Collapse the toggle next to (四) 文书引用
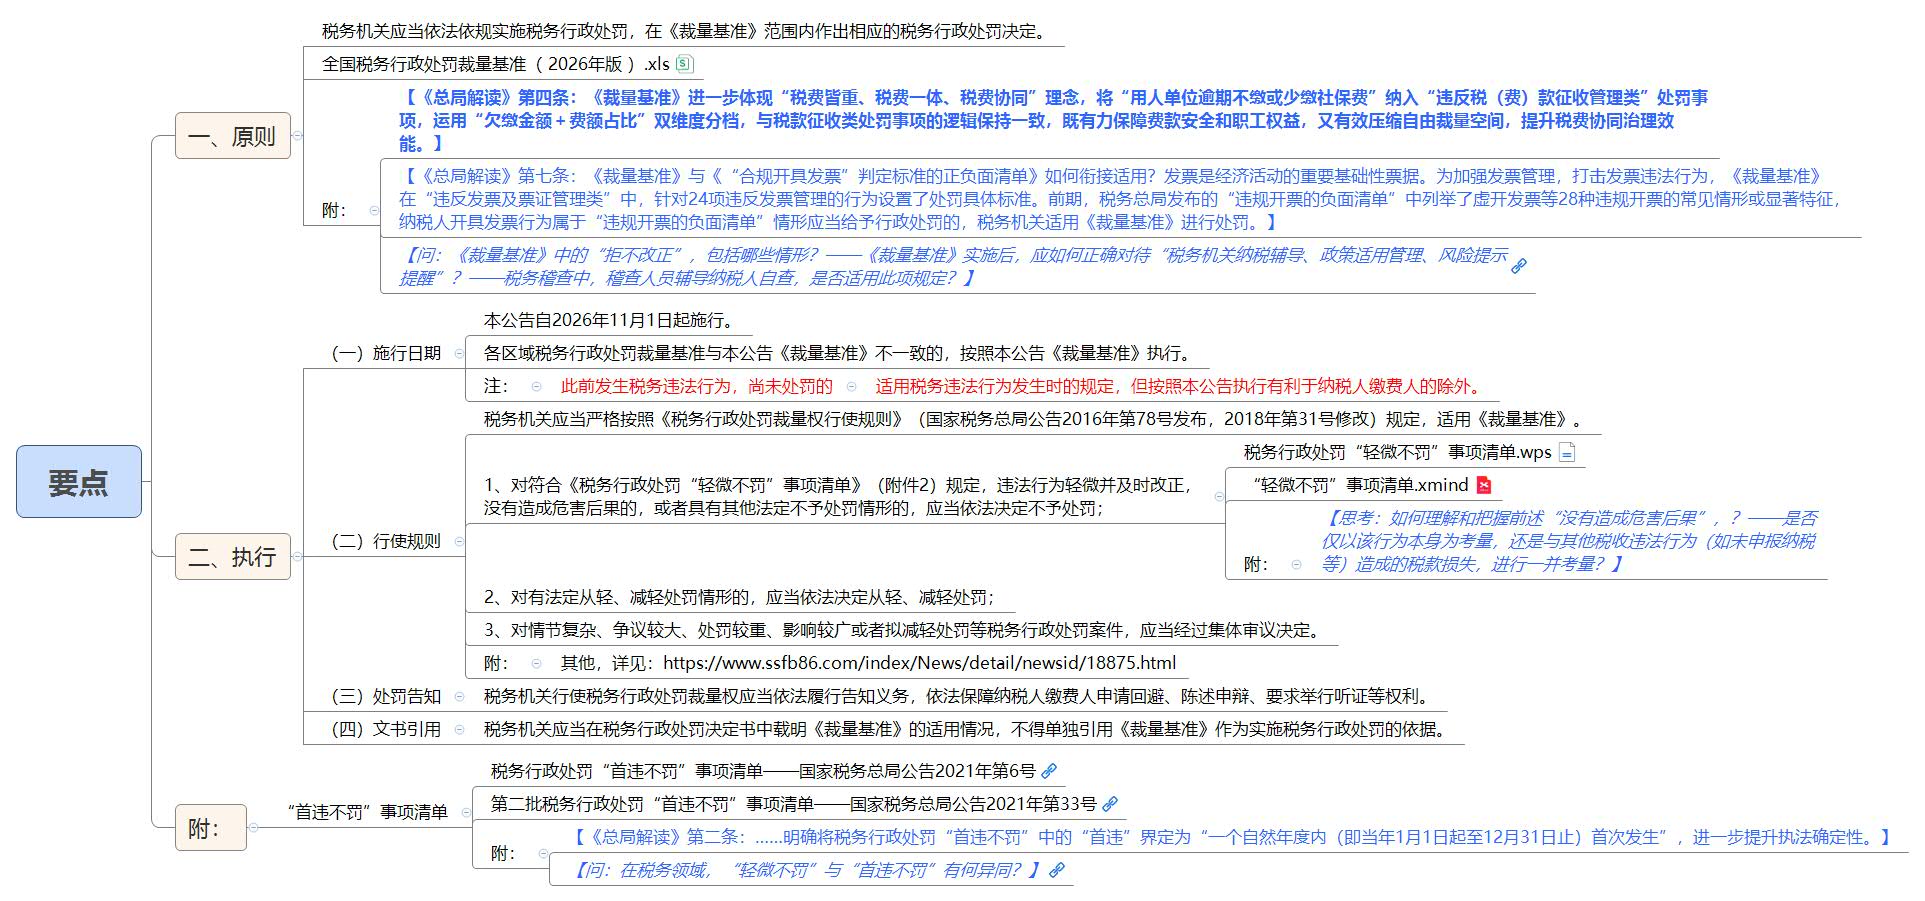 459,729
